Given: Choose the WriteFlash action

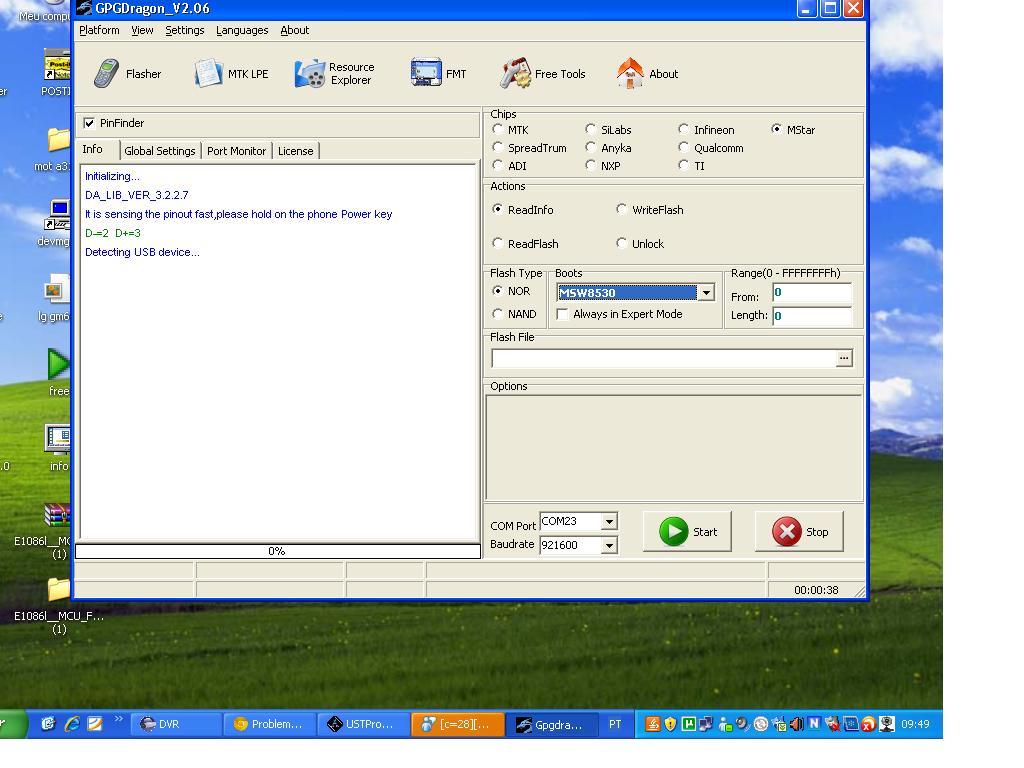Looking at the screenshot, I should tap(622, 210).
